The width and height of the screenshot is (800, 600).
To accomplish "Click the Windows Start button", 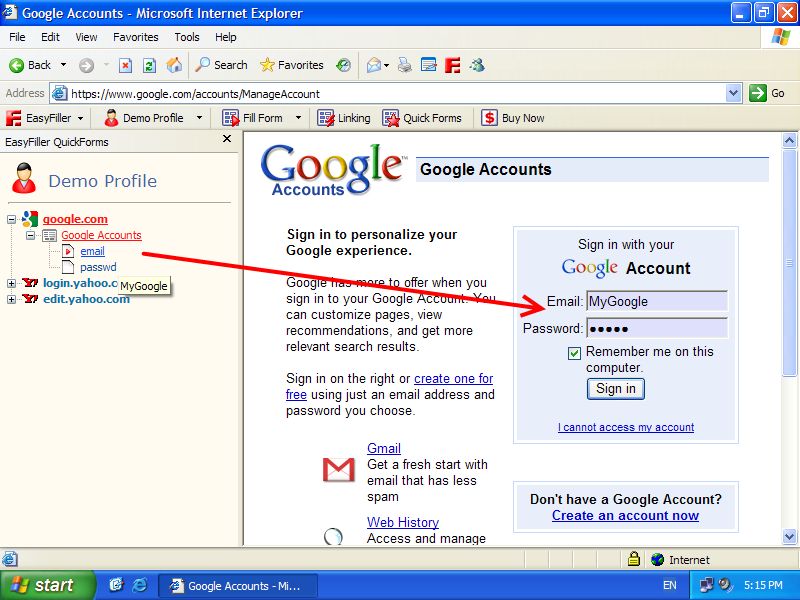I will pyautogui.click(x=47, y=585).
